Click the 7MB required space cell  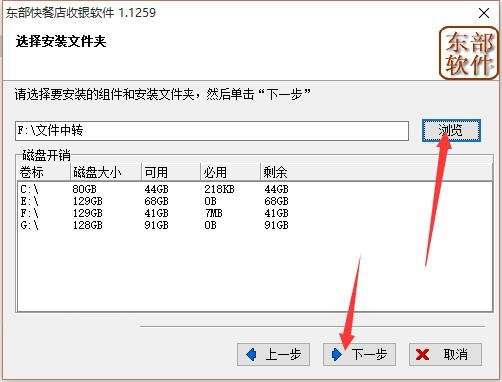pyautogui.click(x=213, y=213)
